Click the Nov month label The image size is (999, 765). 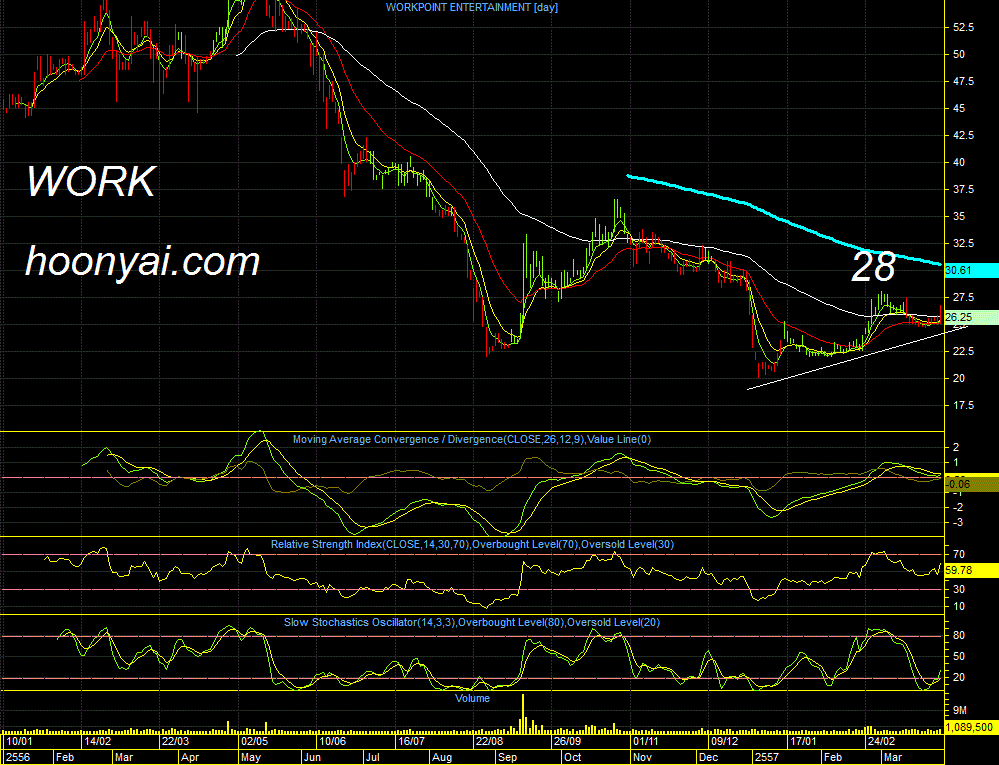643,758
